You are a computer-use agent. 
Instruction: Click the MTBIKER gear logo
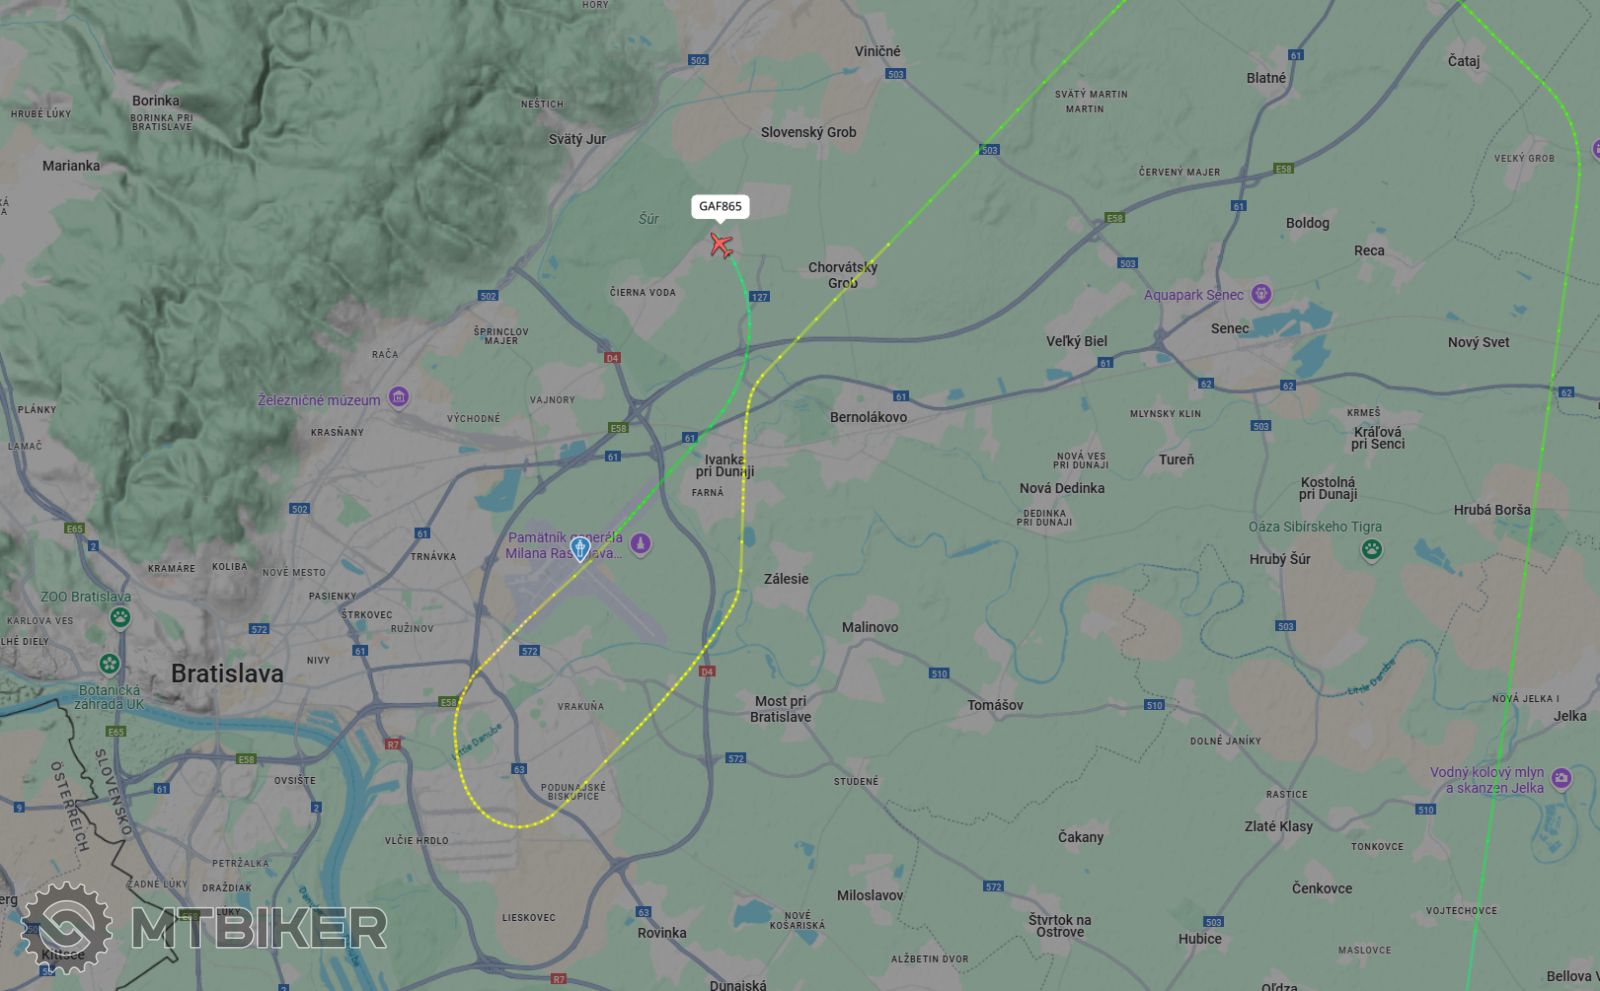(66, 930)
